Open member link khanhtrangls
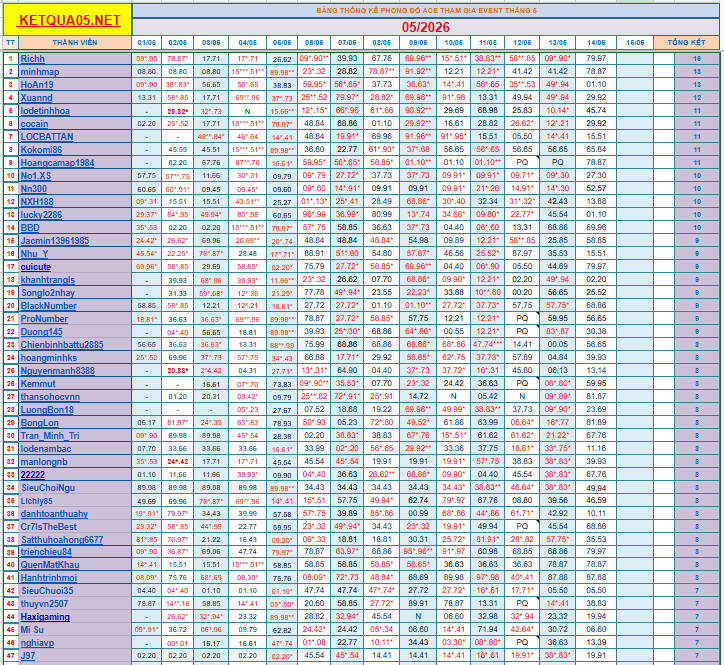Screen dimensions: 724x665 pos(48,279)
